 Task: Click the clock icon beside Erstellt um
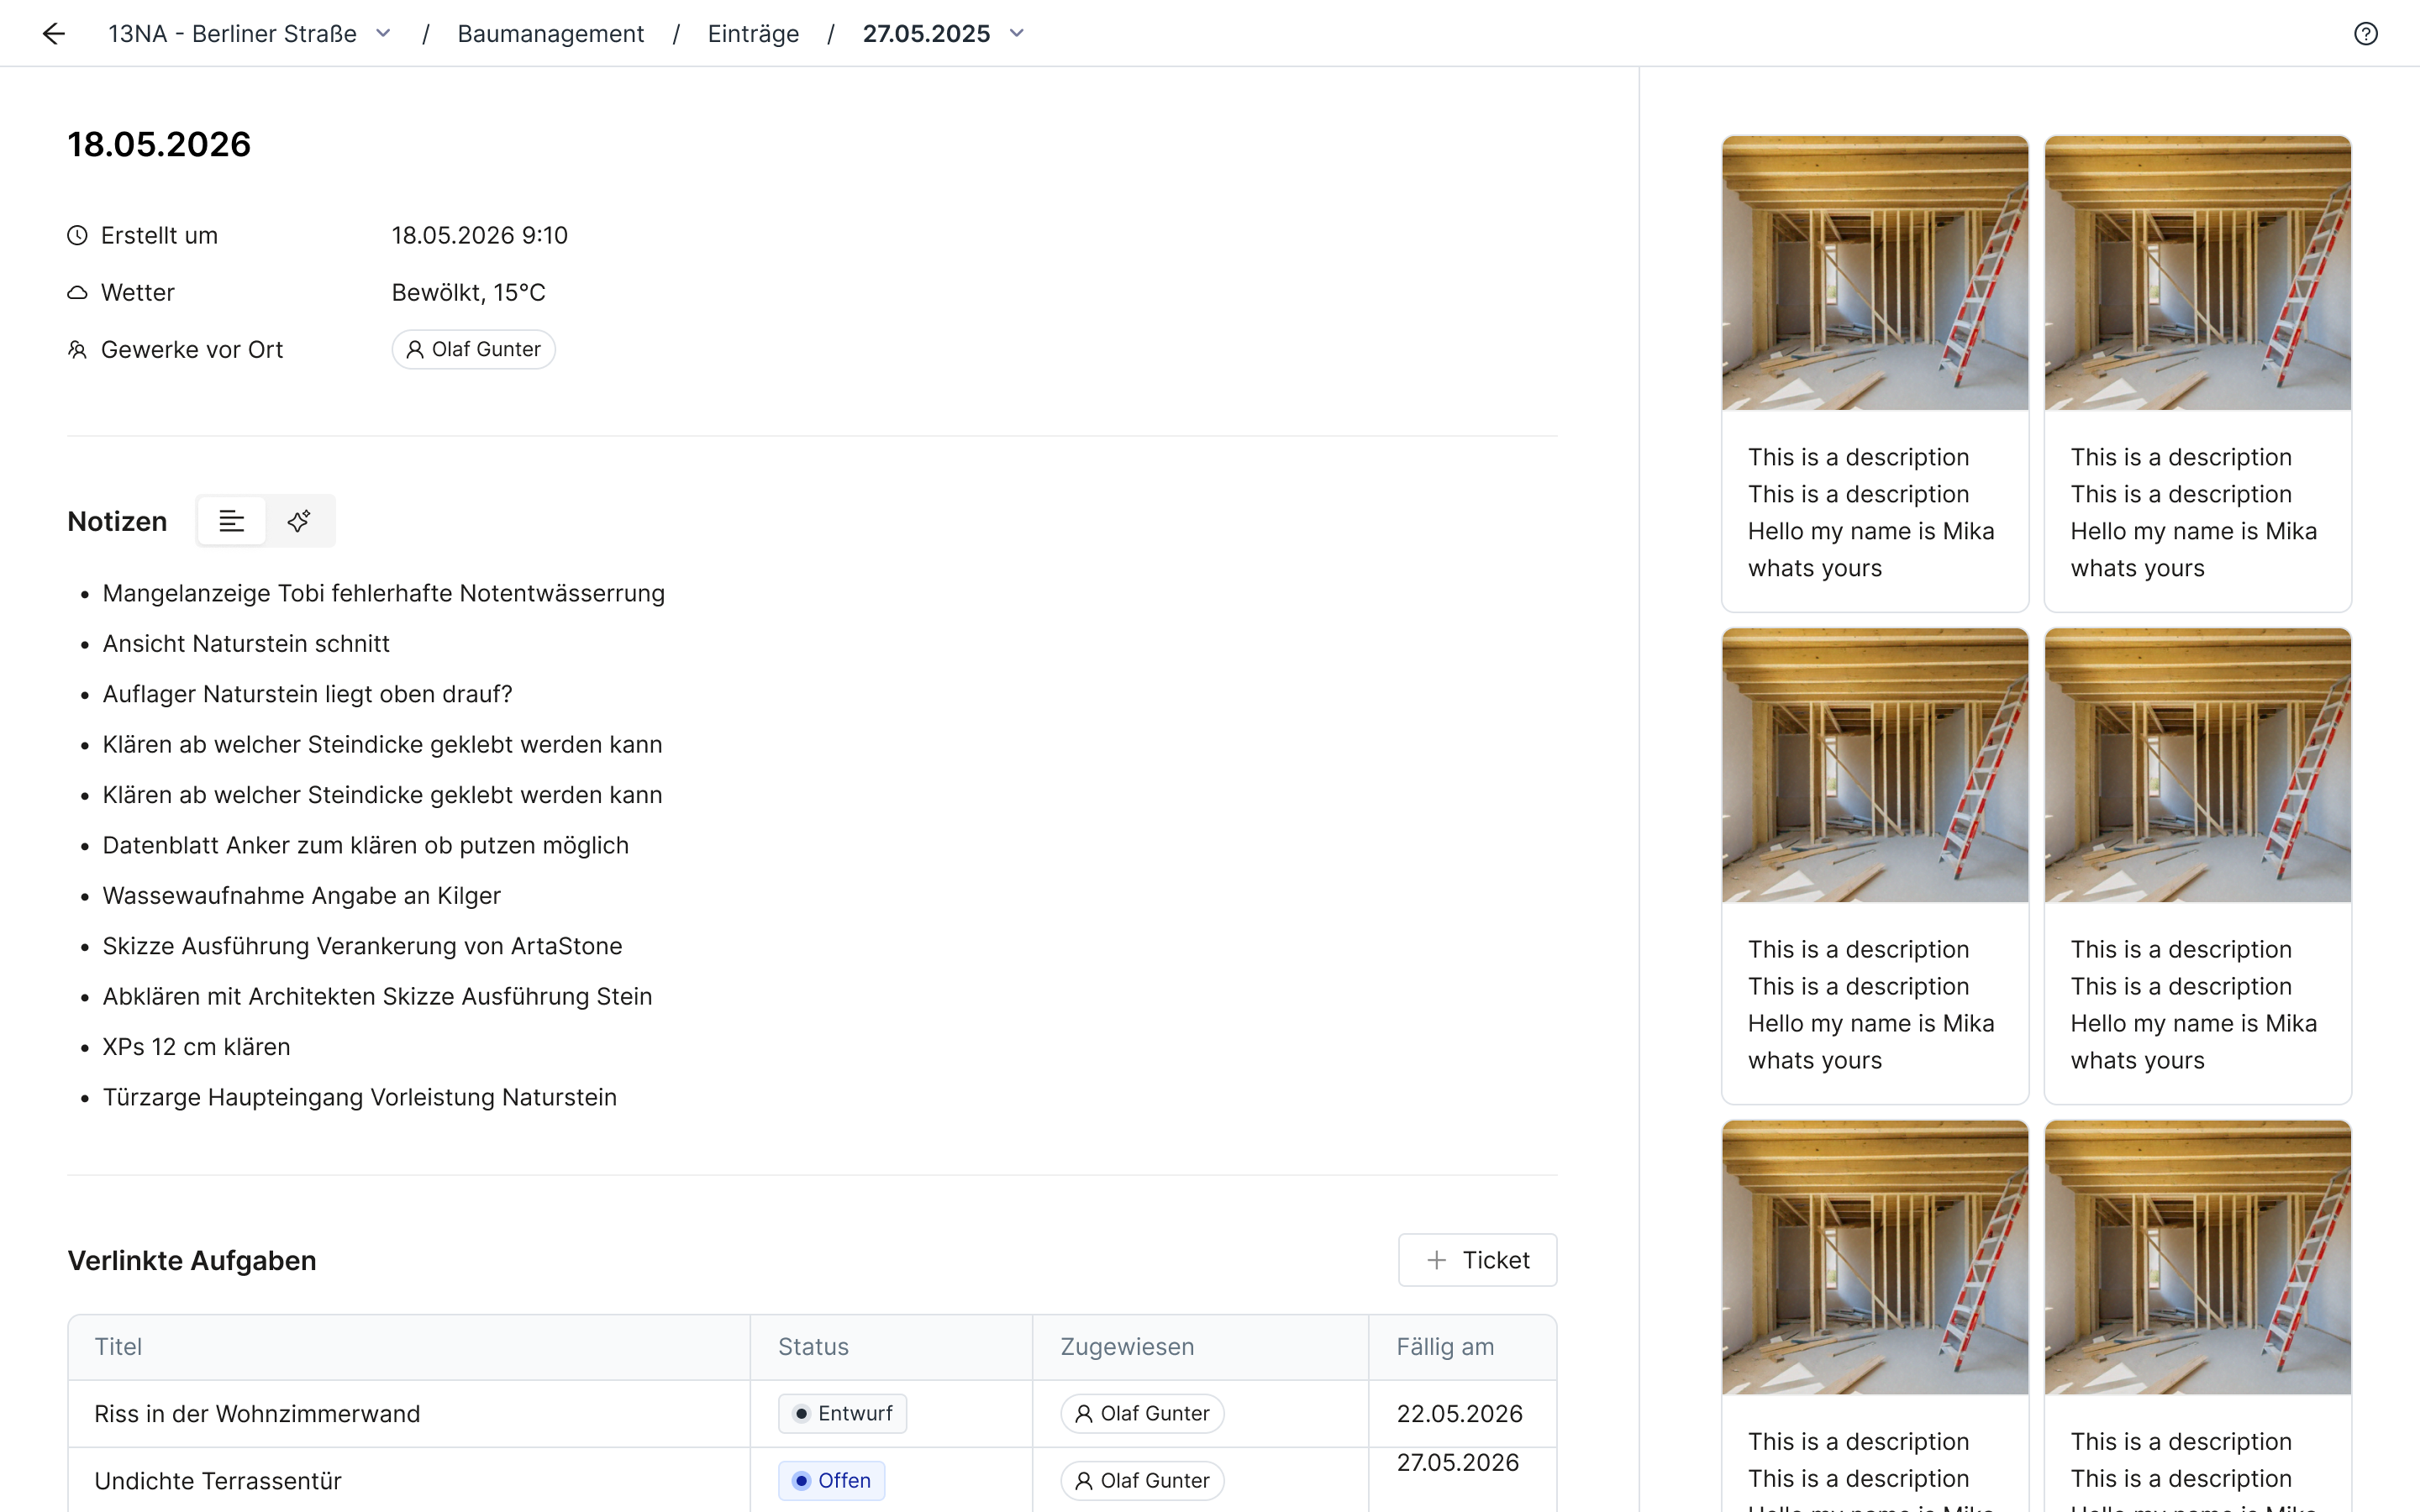tap(77, 235)
